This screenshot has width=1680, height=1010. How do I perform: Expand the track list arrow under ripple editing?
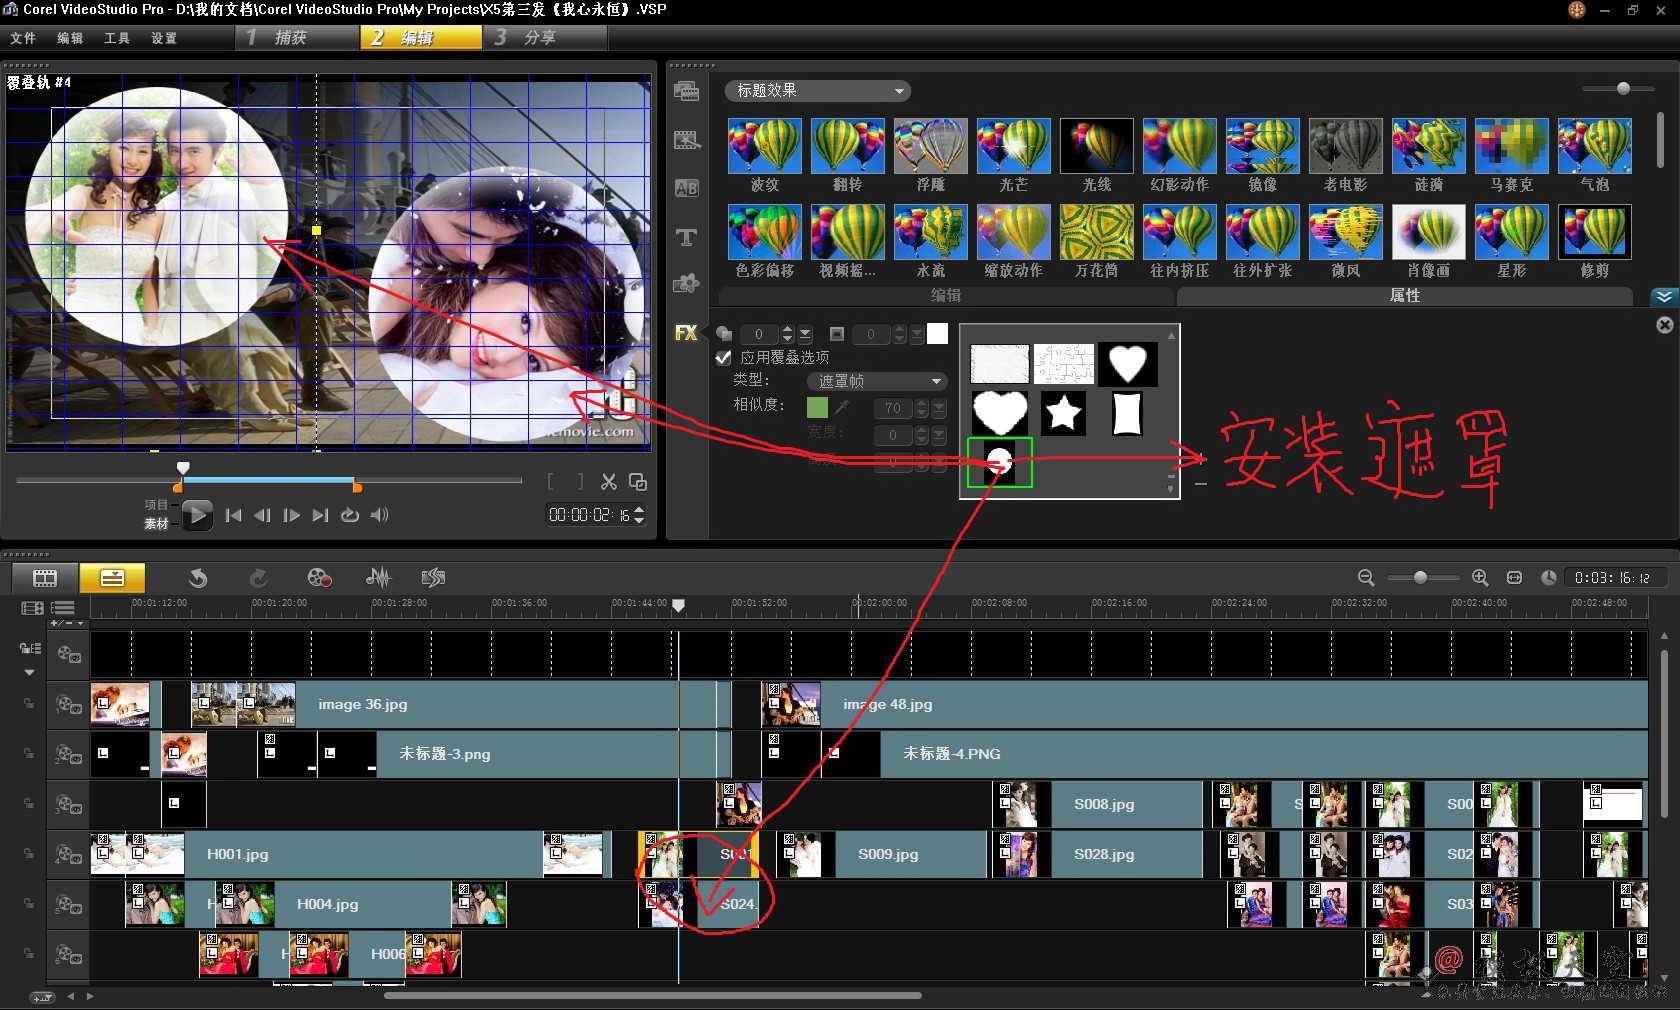click(30, 672)
